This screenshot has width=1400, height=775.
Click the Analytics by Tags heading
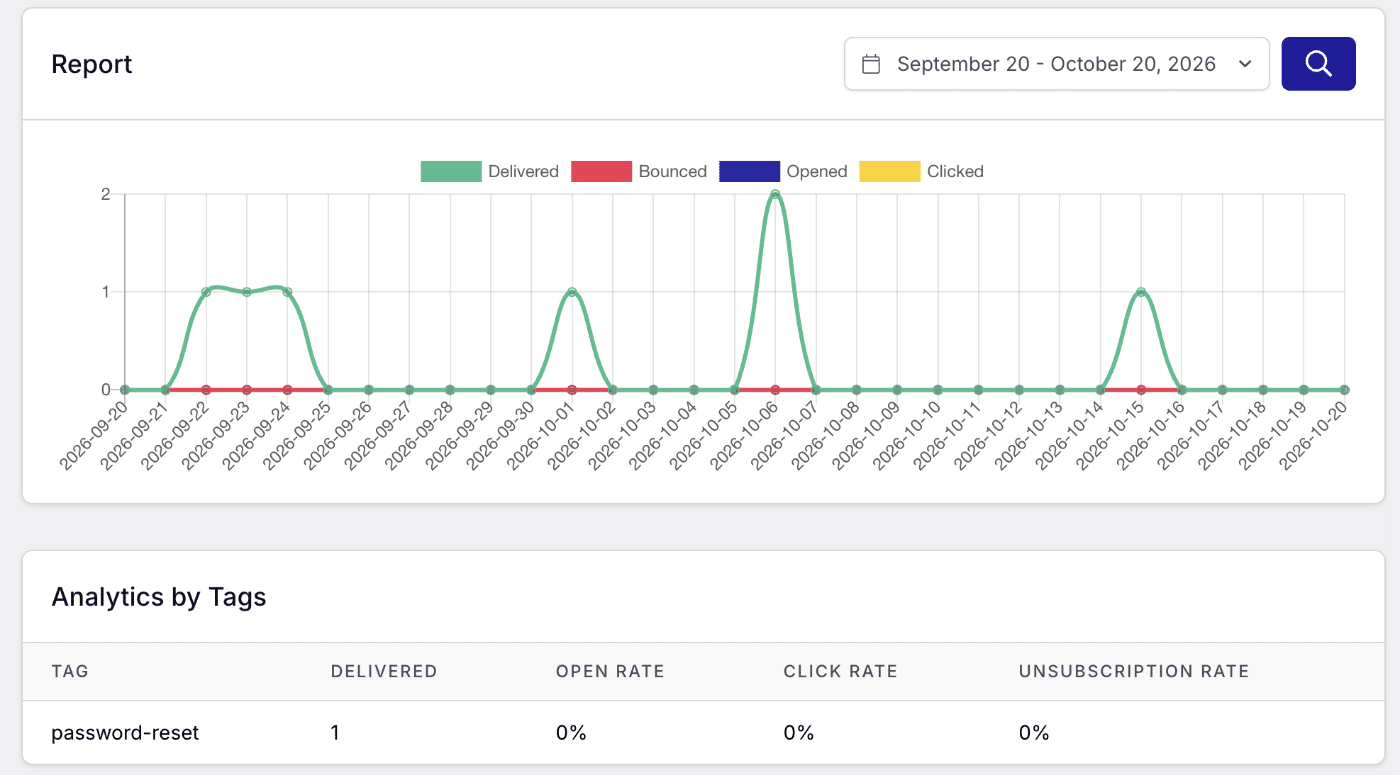159,597
